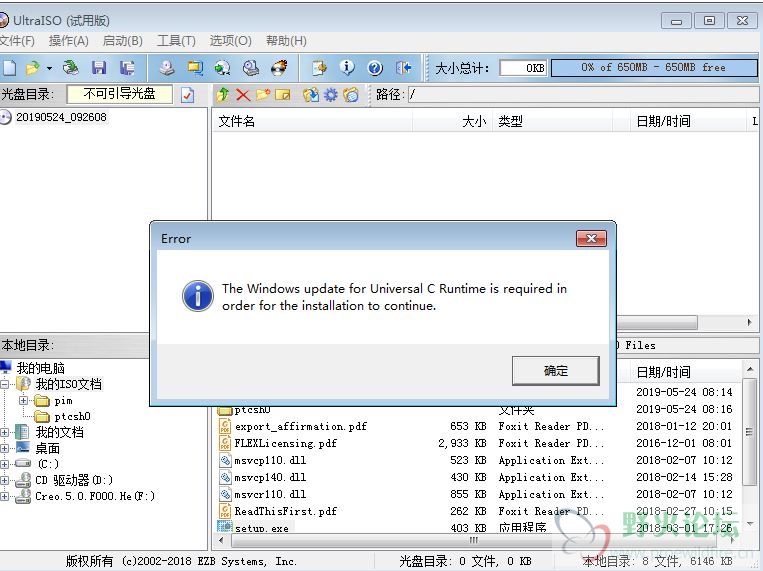Select ReadThisFirst.pdf in local list
Viewport: 763px width, 571px height.
point(286,512)
